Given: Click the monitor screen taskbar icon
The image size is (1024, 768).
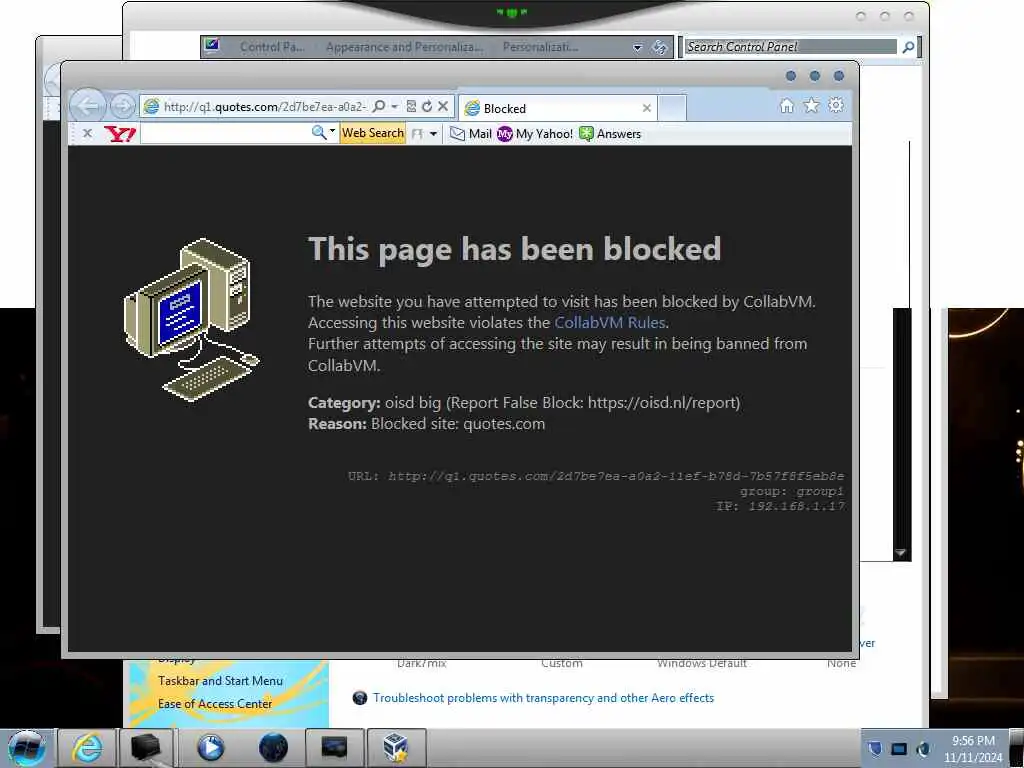Looking at the screenshot, I should pos(334,748).
